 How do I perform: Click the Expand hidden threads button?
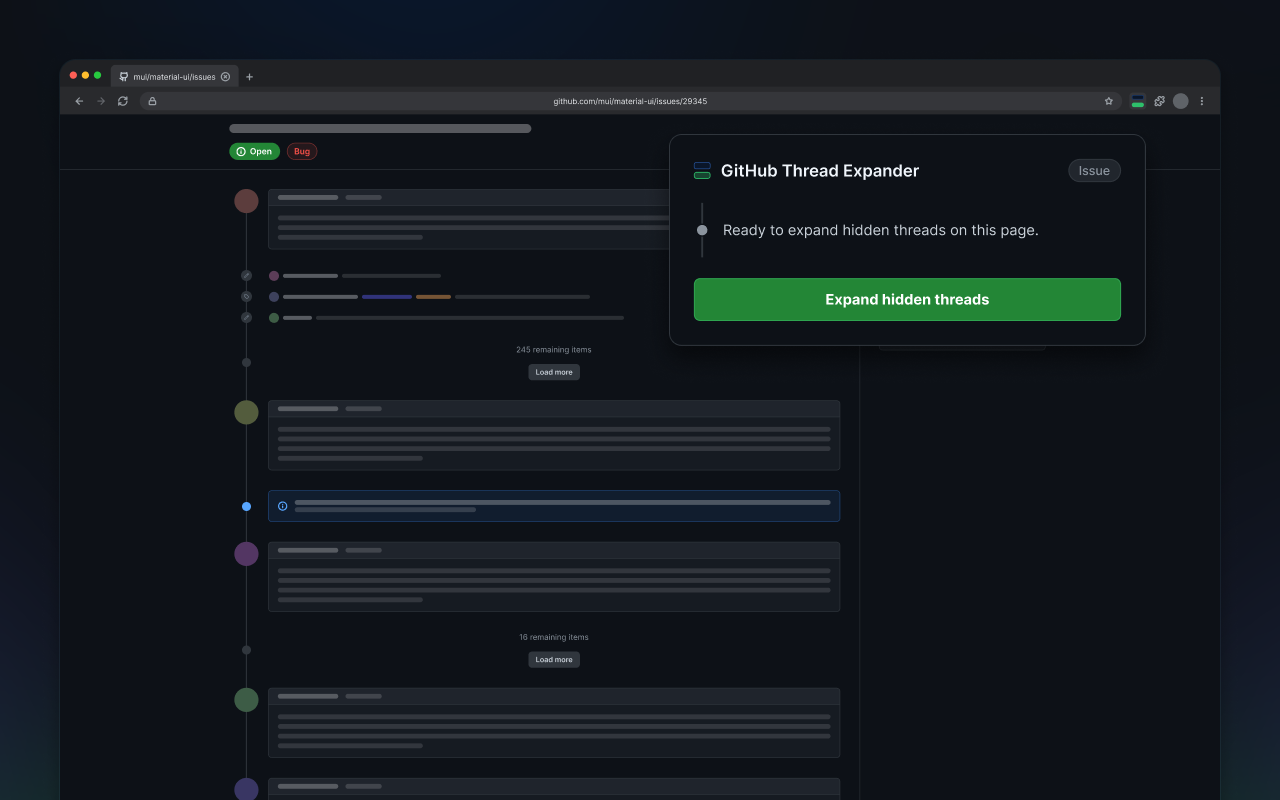tap(907, 299)
